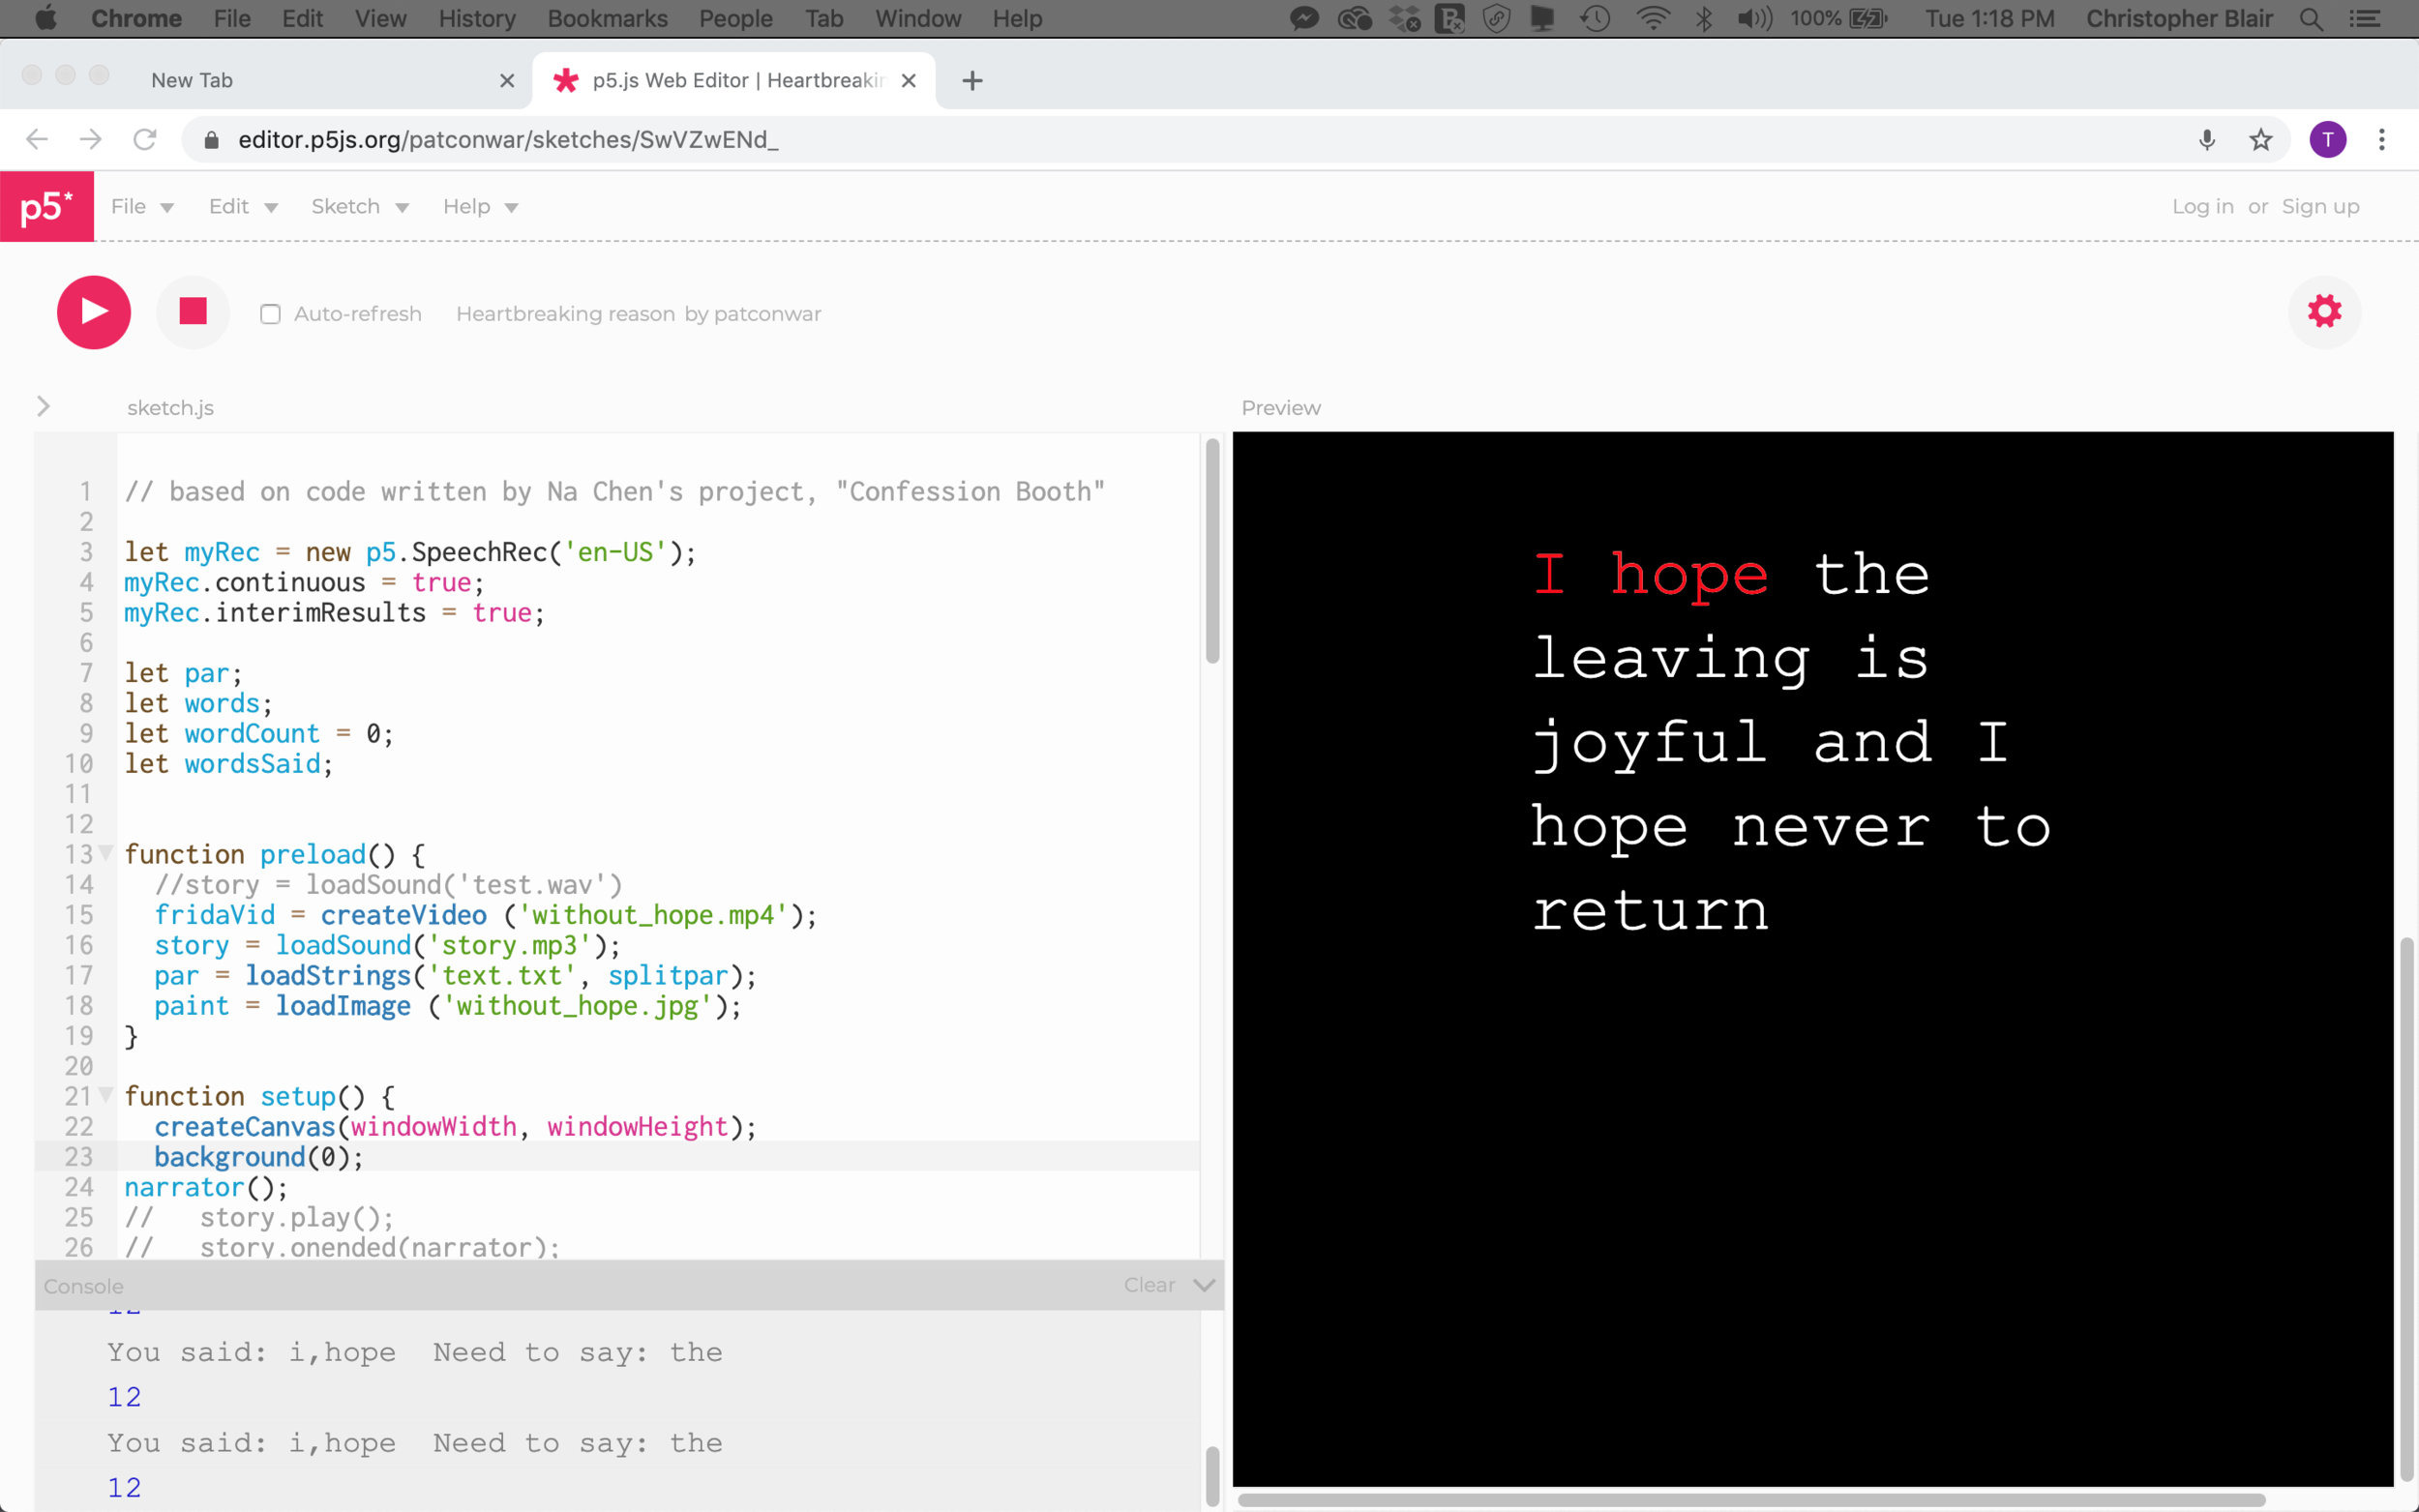Click the p5* logo icon
Image resolution: width=2419 pixels, height=1512 pixels.
coord(47,207)
